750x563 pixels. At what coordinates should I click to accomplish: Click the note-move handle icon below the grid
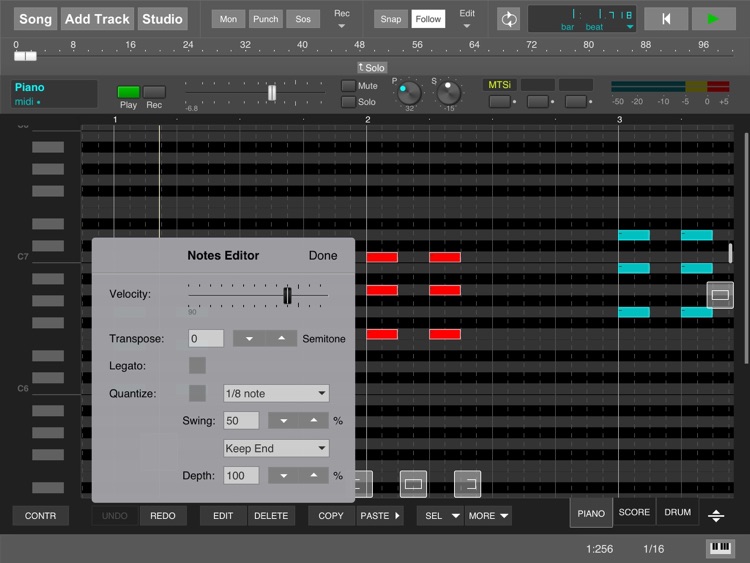[x=413, y=484]
